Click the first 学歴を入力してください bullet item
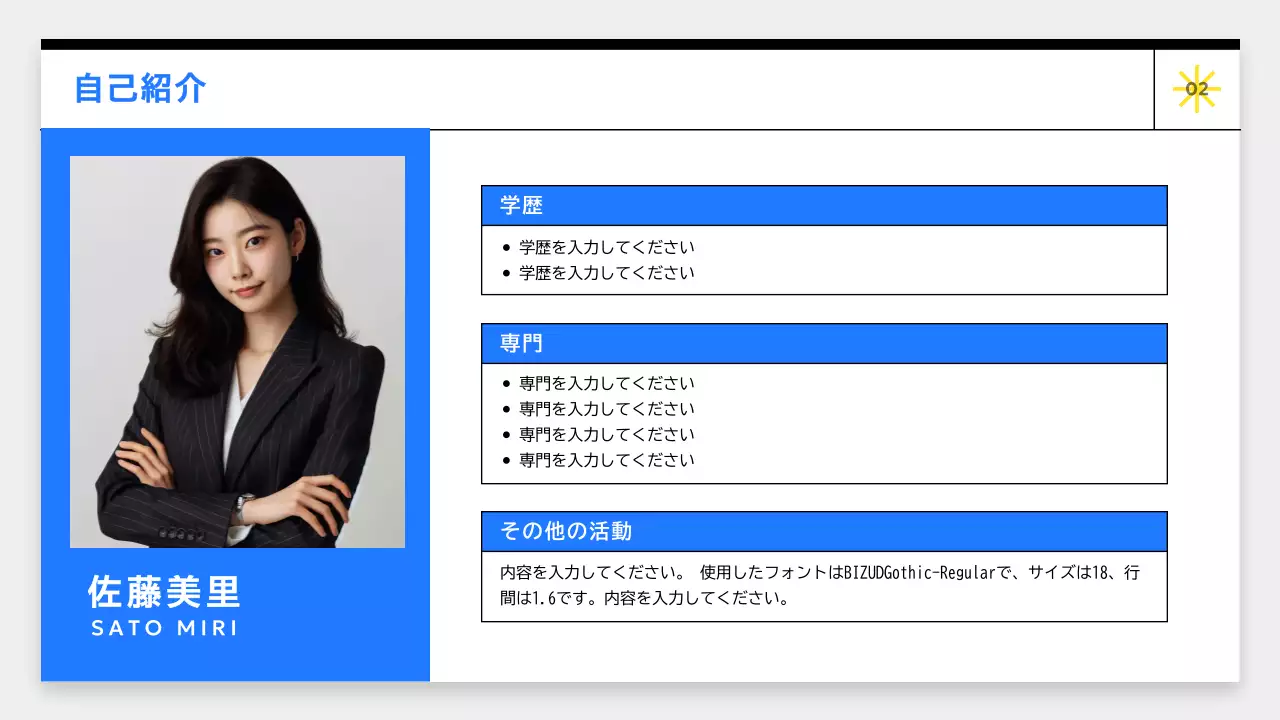 [x=604, y=247]
